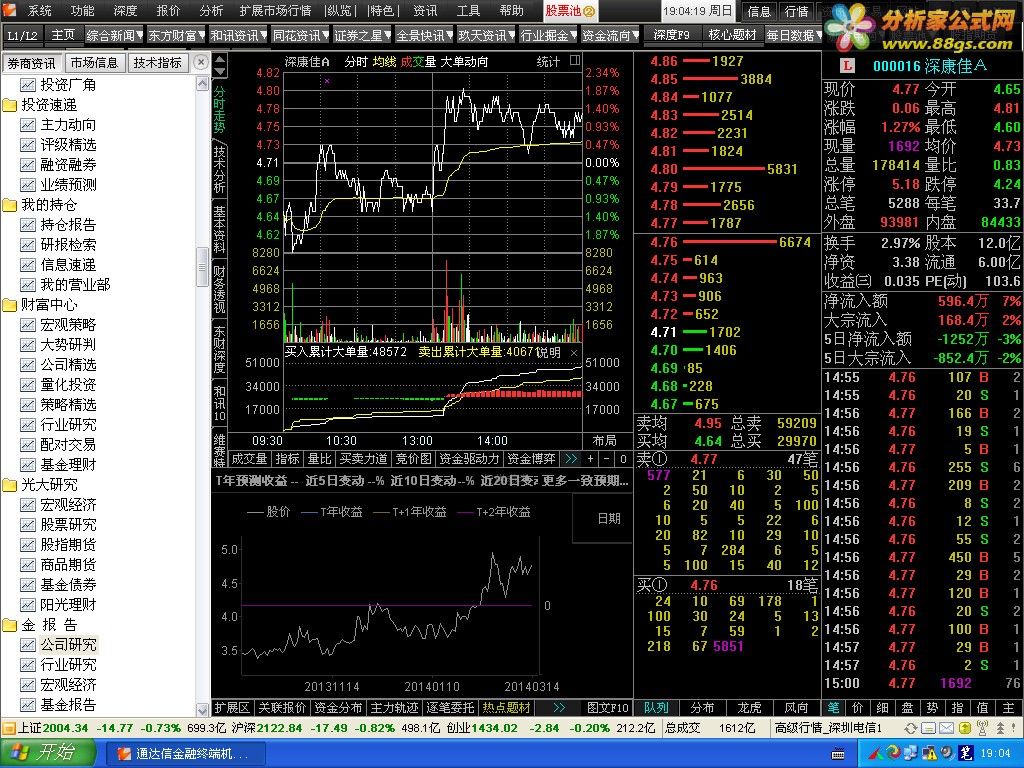Open the 资金流向 dropdown
Image resolution: width=1024 pixels, height=768 pixels.
coord(611,35)
